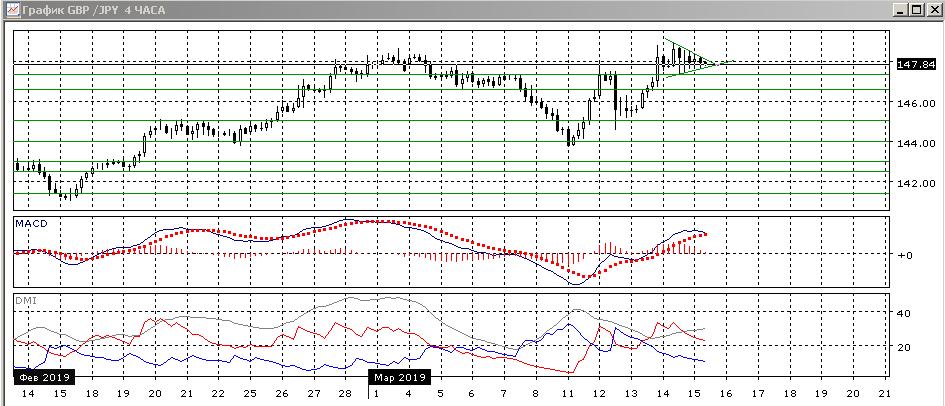Select date 25 on the time axis
Image resolution: width=945 pixels, height=406 pixels.
pos(248,395)
